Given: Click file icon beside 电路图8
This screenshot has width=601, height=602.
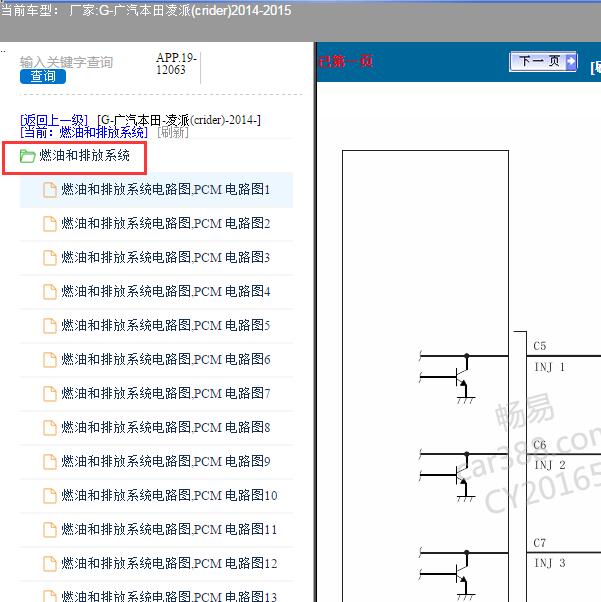Looking at the screenshot, I should [50, 428].
